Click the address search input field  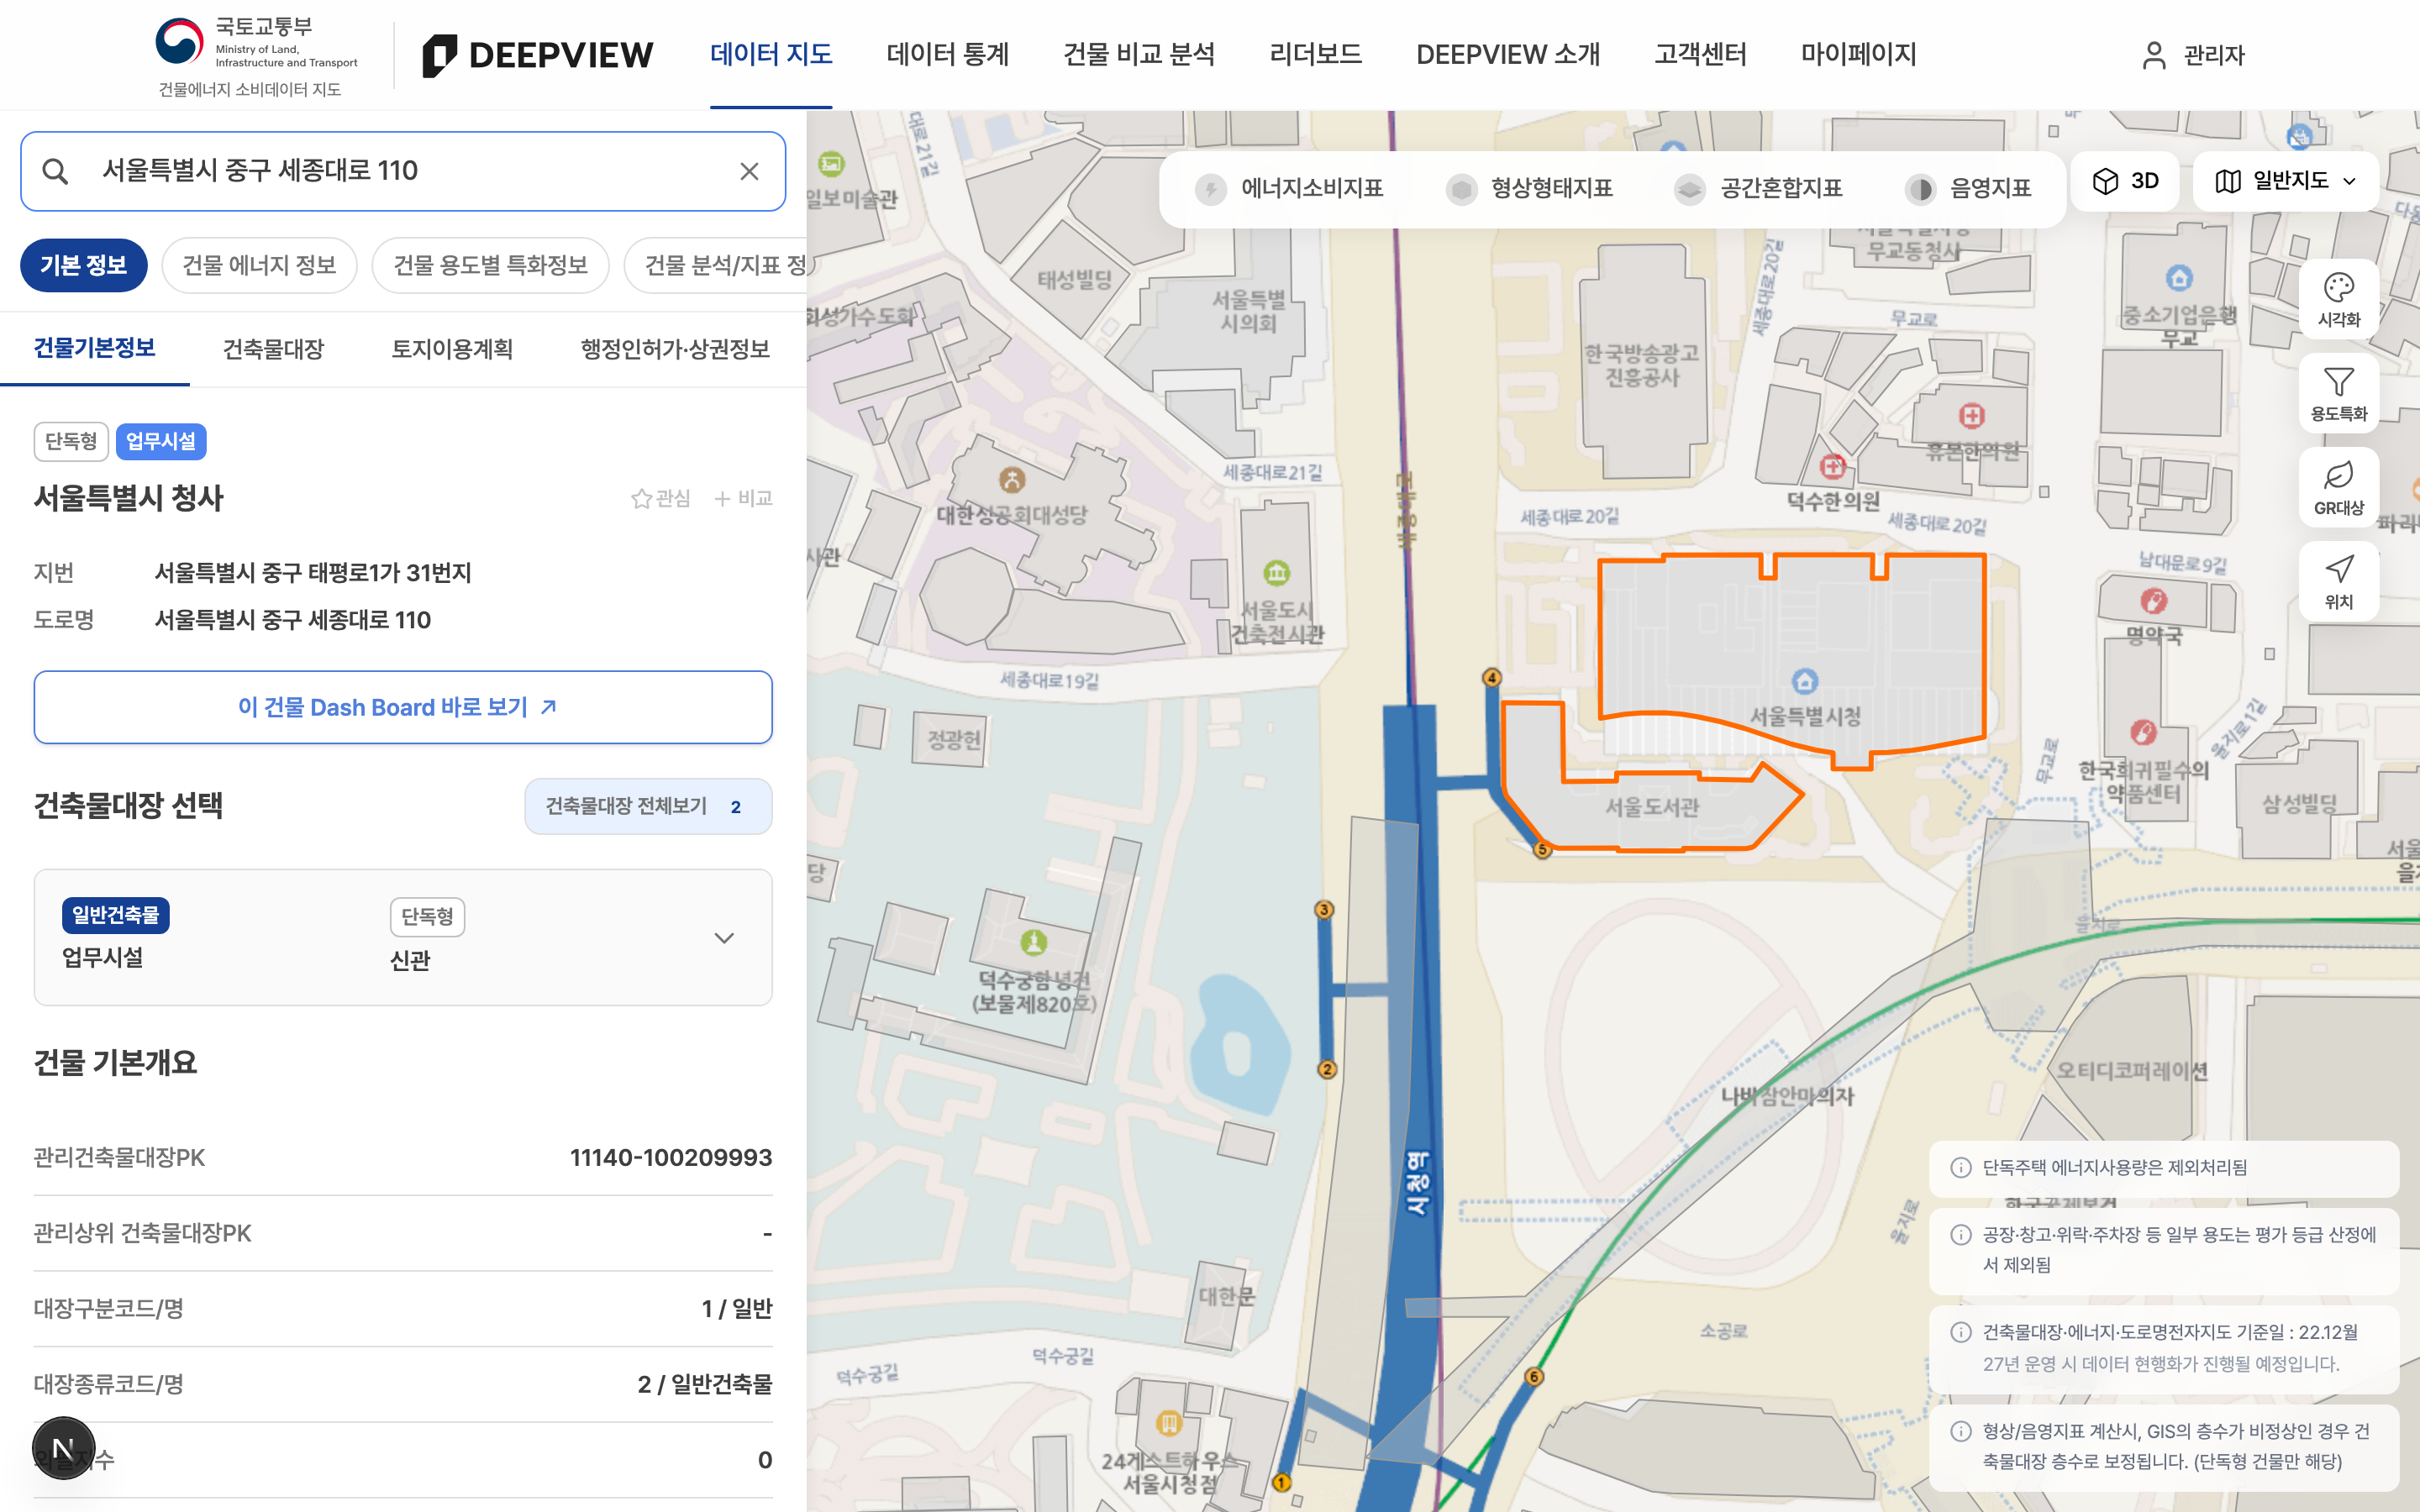pyautogui.click(x=403, y=171)
